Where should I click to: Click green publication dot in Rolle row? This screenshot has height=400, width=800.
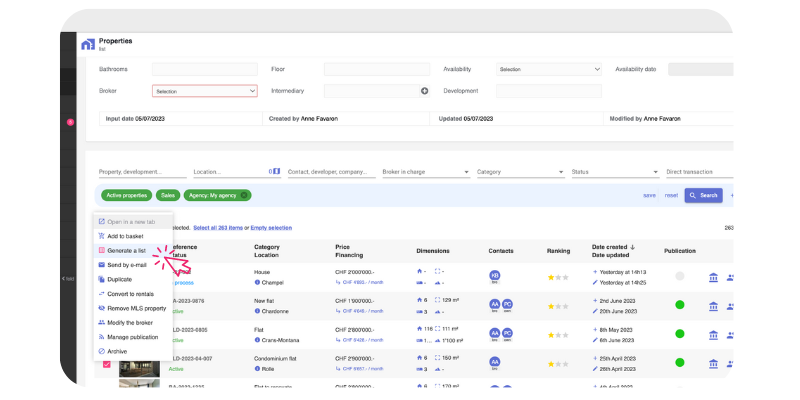pyautogui.click(x=680, y=362)
